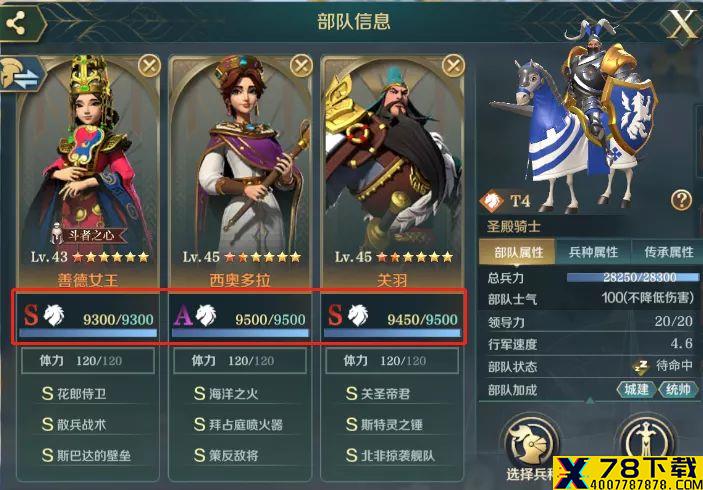Image resolution: width=703 pixels, height=490 pixels.
Task: Click 善德女王's 9300/9300 troop bar
Action: [x=88, y=333]
